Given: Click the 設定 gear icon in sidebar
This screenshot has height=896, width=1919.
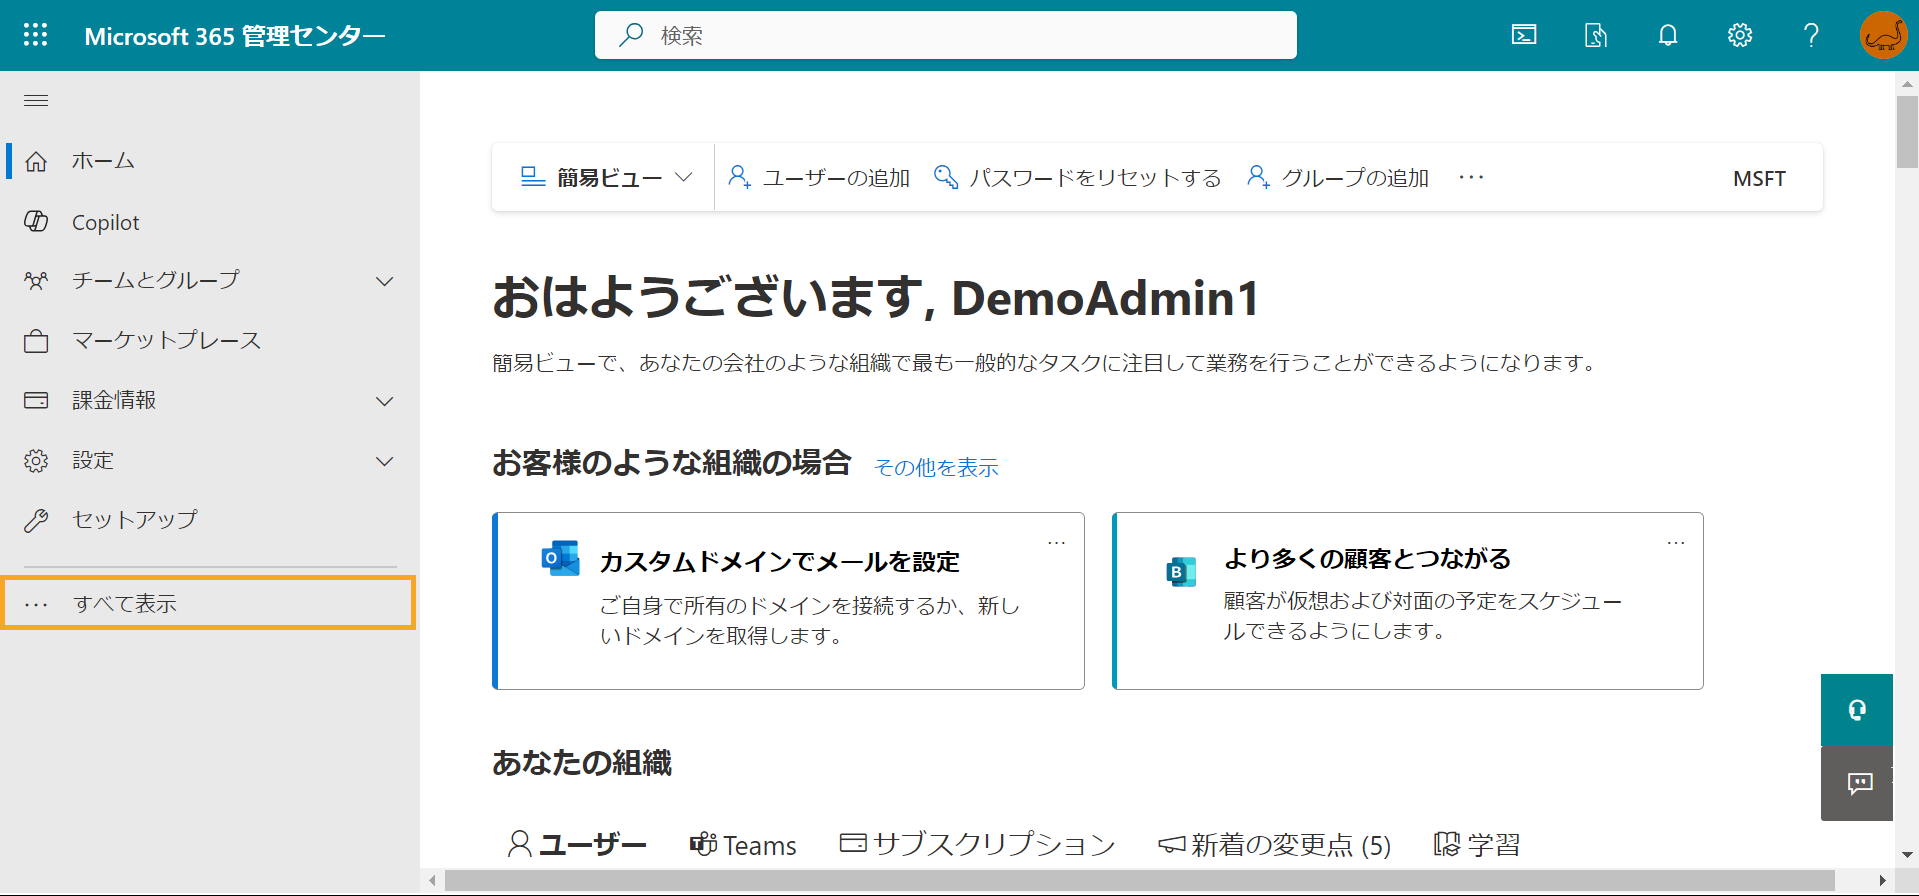Looking at the screenshot, I should pos(36,460).
